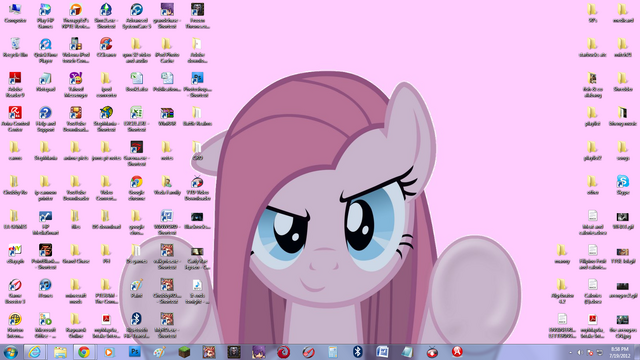Open Windows Explorer from taskbar
Viewport: 640px width, 360px height.
point(60,352)
